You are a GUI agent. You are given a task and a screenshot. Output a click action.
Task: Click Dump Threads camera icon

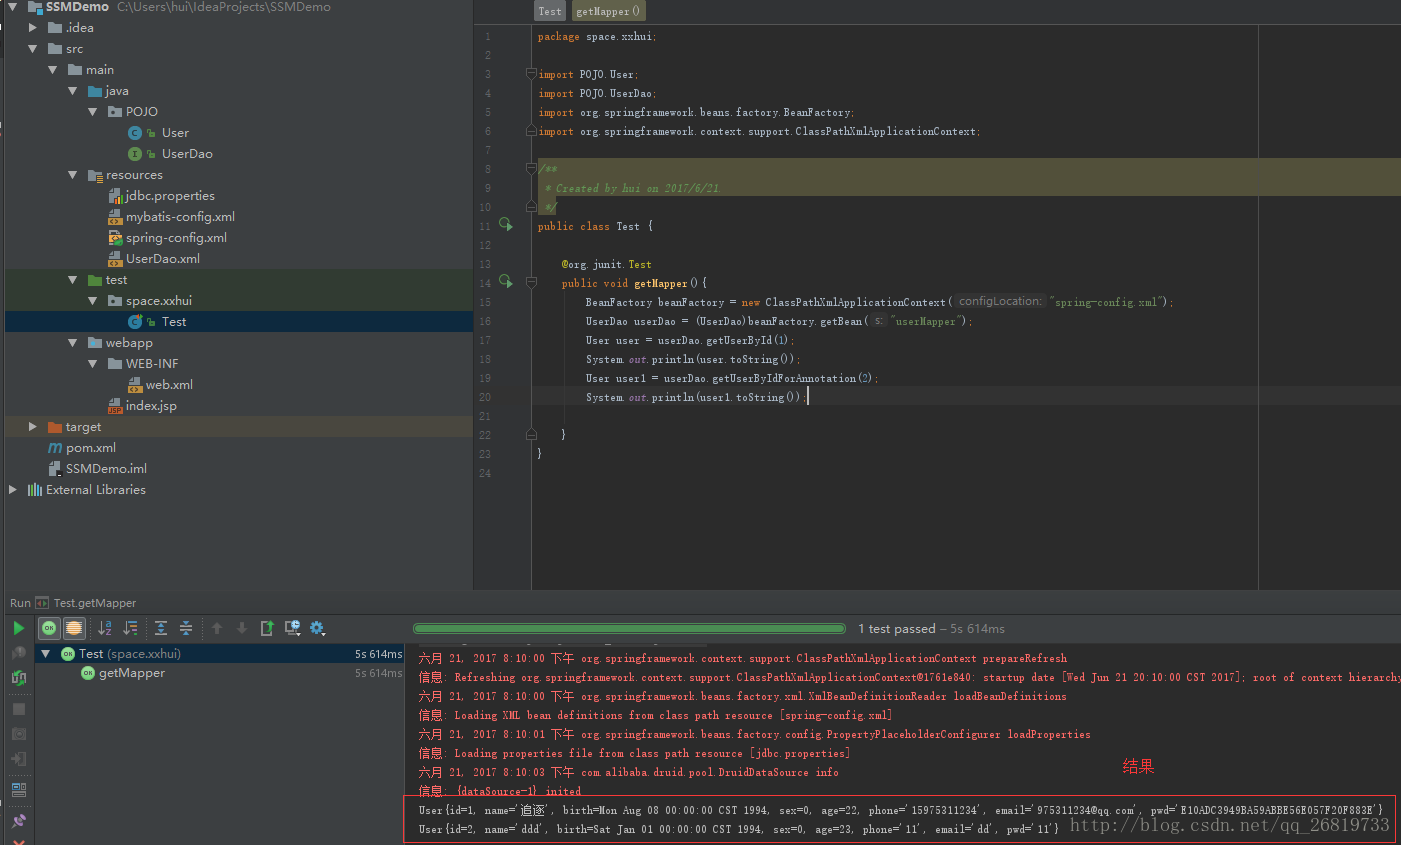tap(18, 734)
